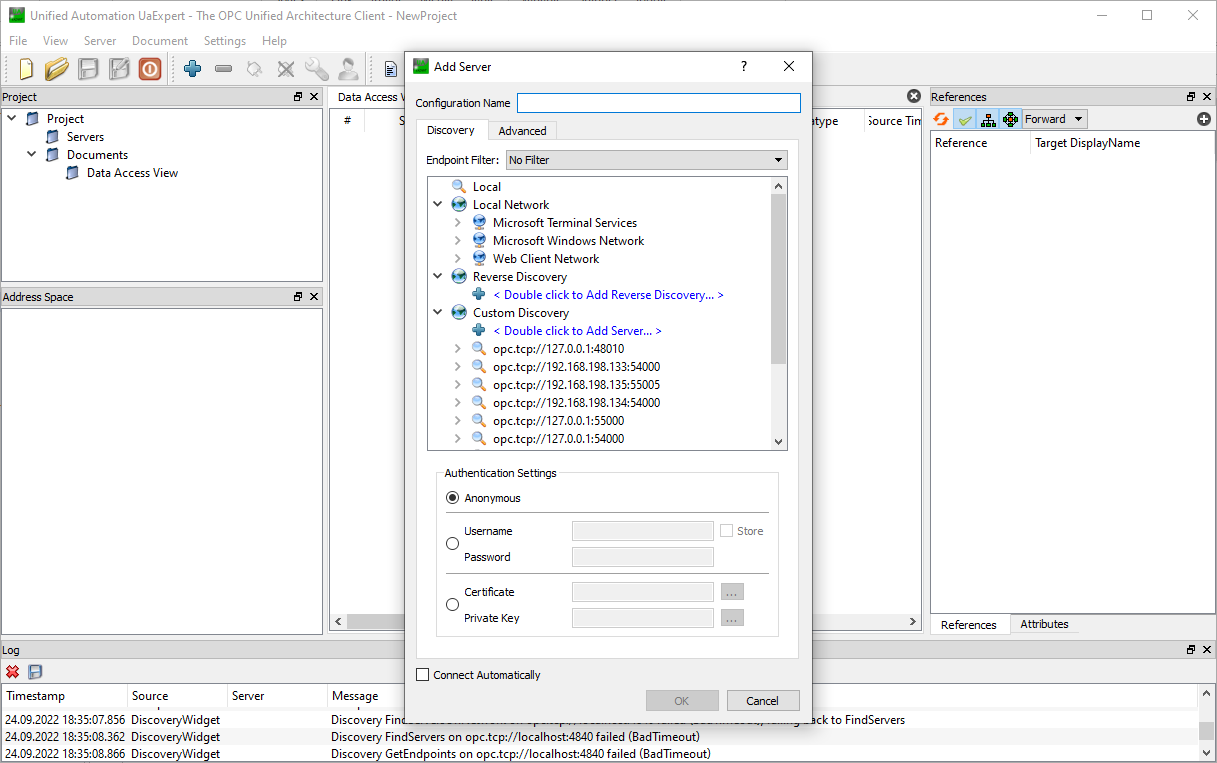Click the Add Reverse Discovery plus icon
This screenshot has height=763, width=1217.
479,295
